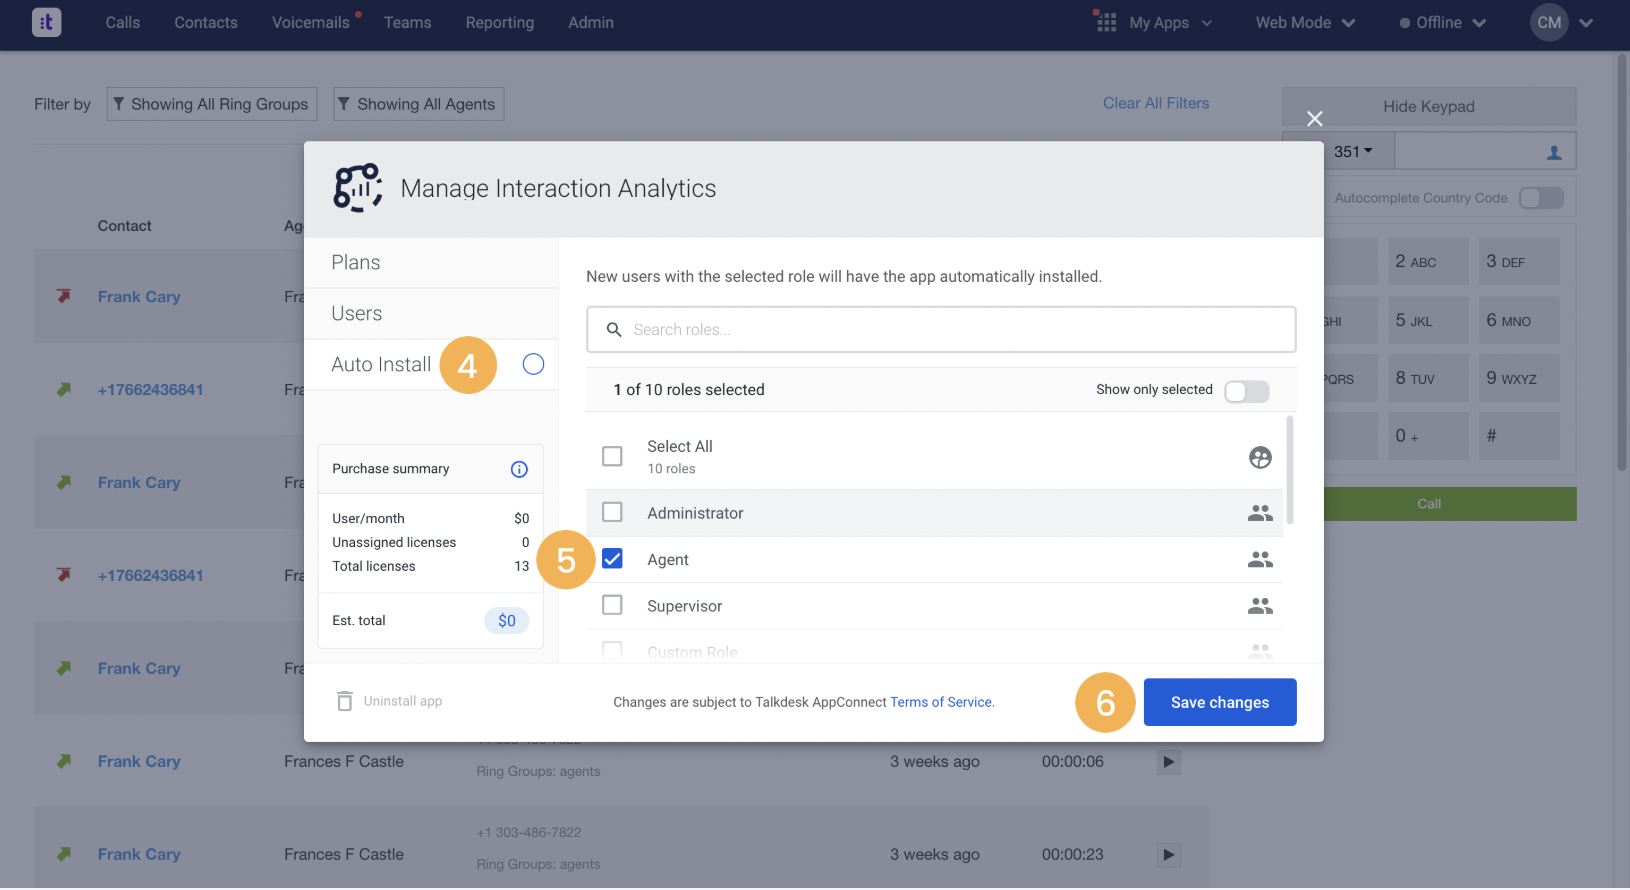Click the trash icon beside Uninstall app

(345, 701)
